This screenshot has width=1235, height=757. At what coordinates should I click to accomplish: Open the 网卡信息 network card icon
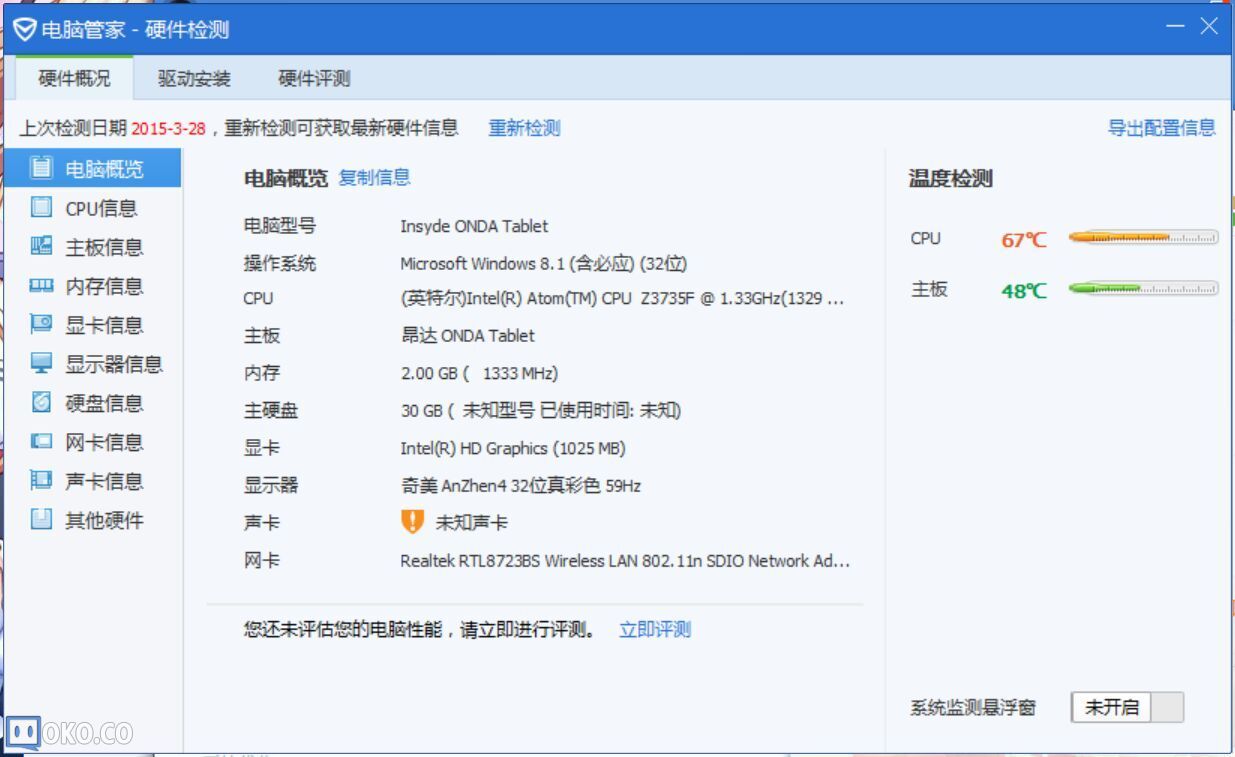(41, 442)
